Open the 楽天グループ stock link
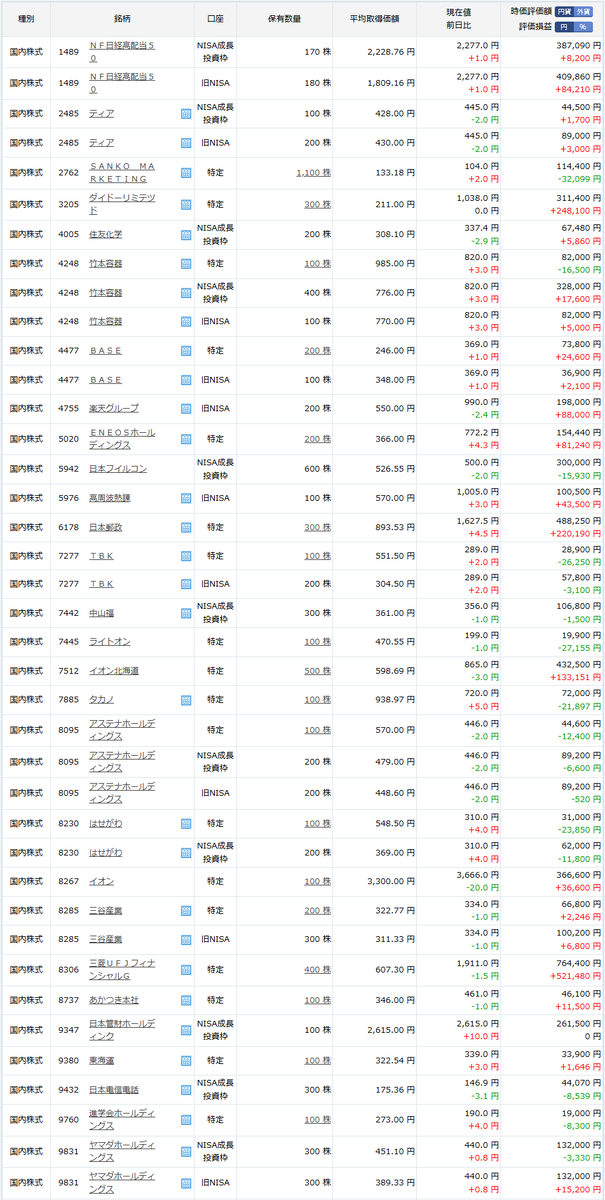605x1200 pixels. (114, 409)
